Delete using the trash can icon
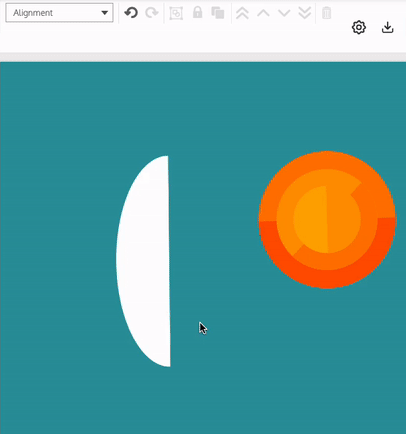 (326, 13)
